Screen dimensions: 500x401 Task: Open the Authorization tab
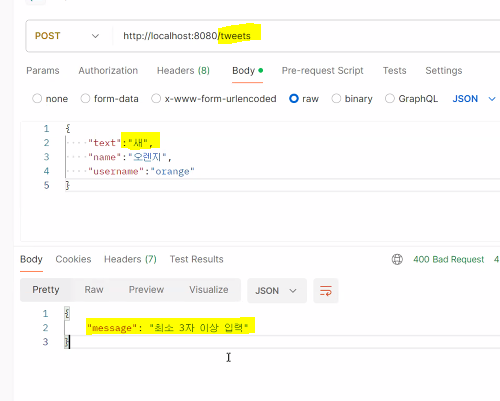click(x=108, y=71)
